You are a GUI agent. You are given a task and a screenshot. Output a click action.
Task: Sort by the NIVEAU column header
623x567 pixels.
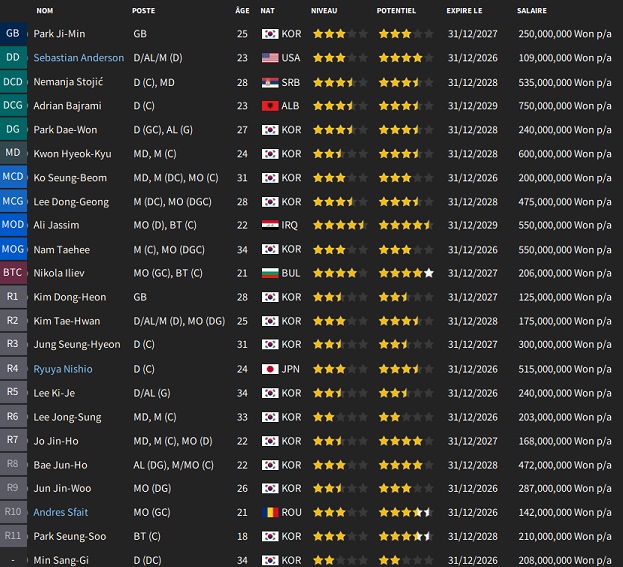(324, 11)
